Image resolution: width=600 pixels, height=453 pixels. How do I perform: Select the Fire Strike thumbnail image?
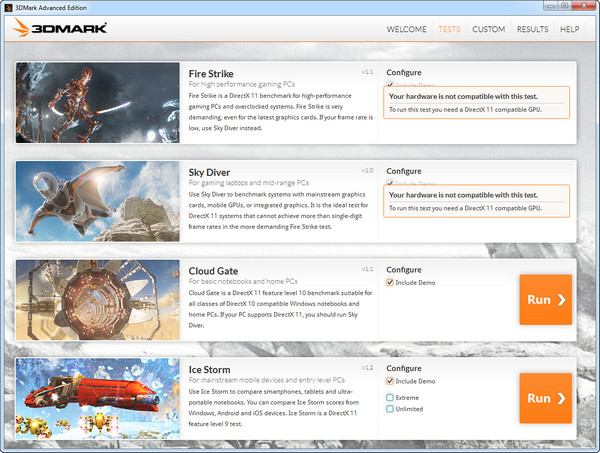coord(98,103)
